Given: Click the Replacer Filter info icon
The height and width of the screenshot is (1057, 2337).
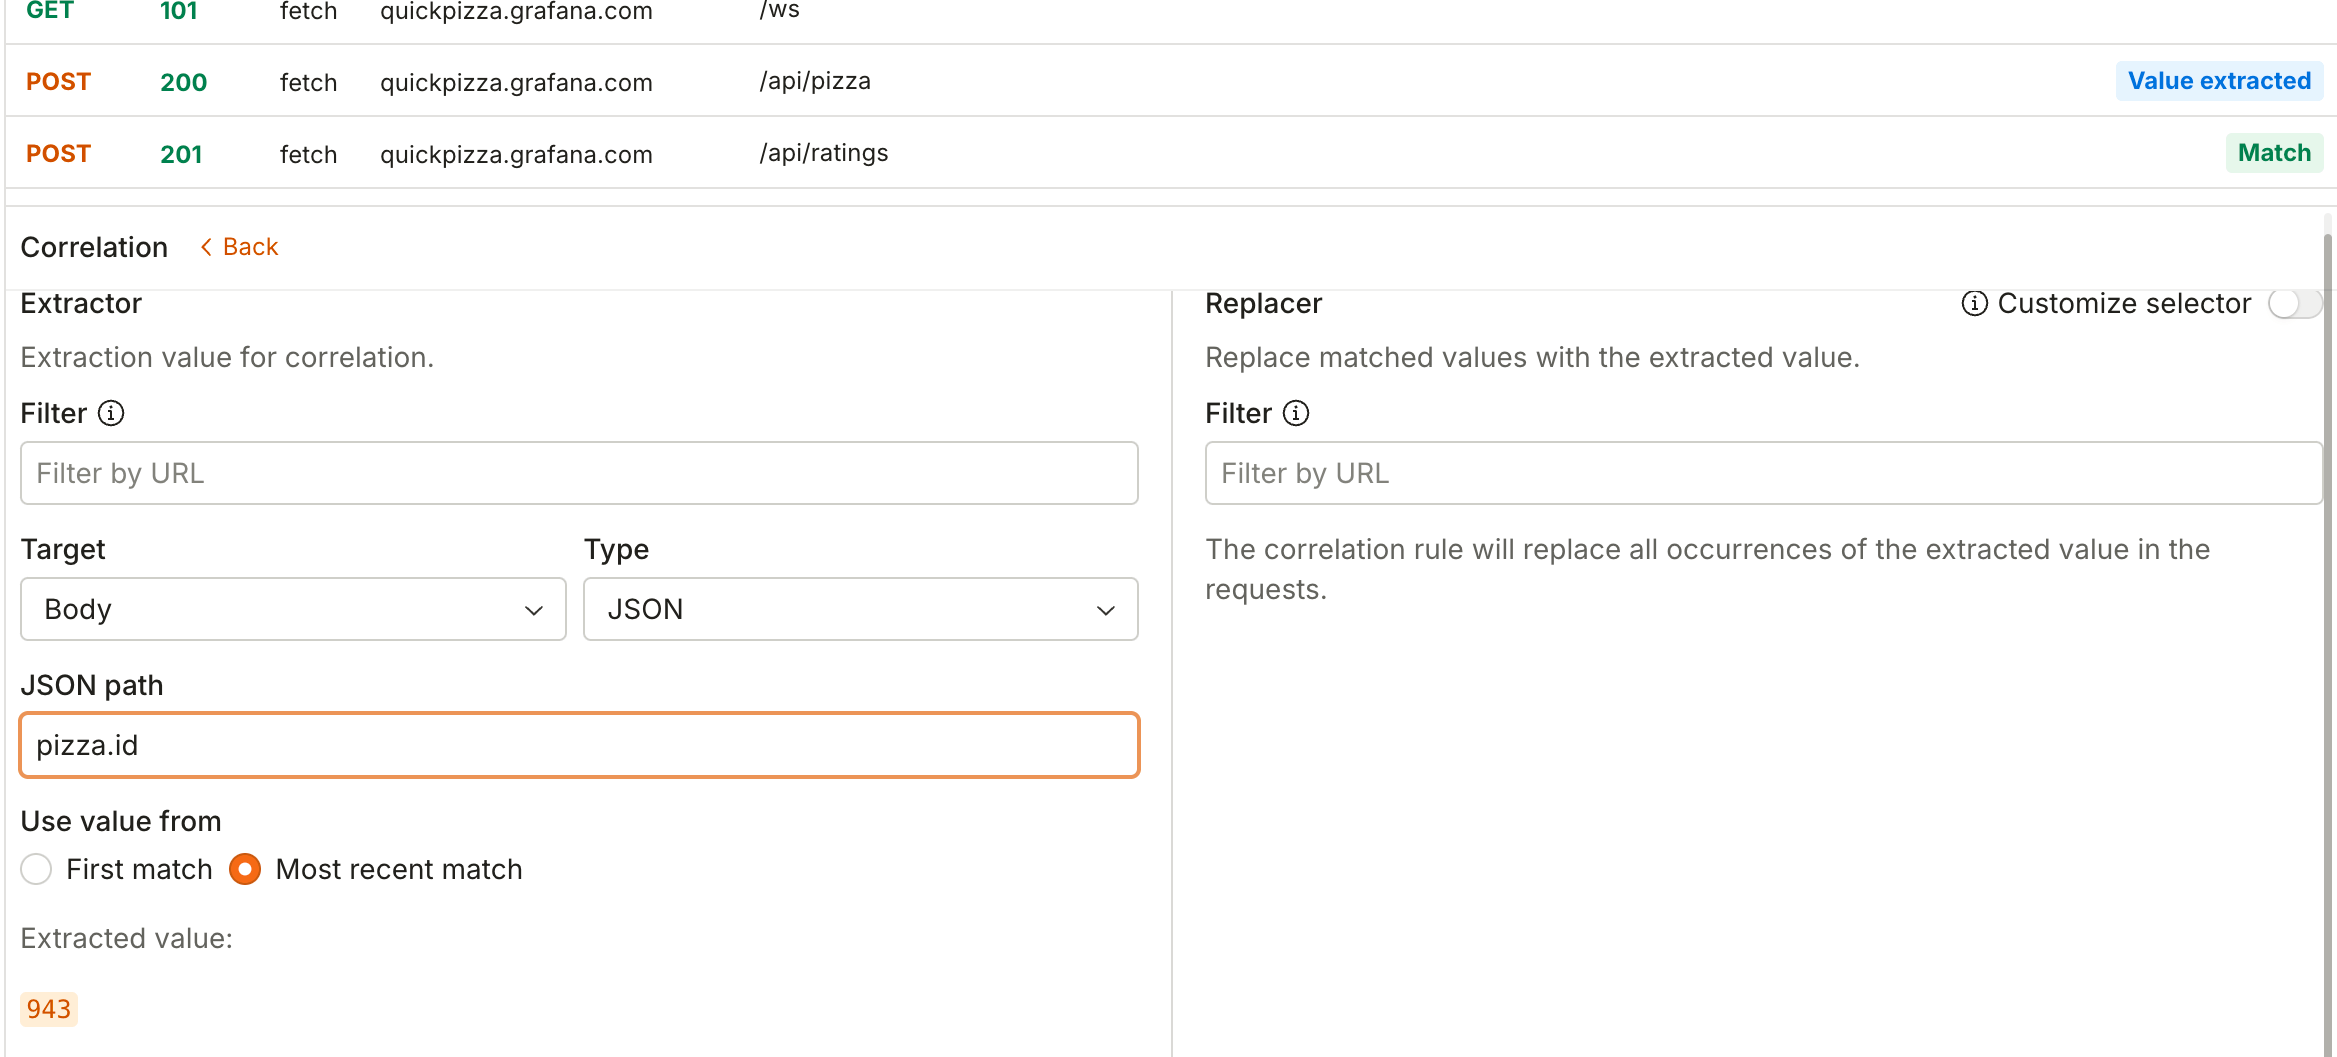Looking at the screenshot, I should click(x=1296, y=413).
